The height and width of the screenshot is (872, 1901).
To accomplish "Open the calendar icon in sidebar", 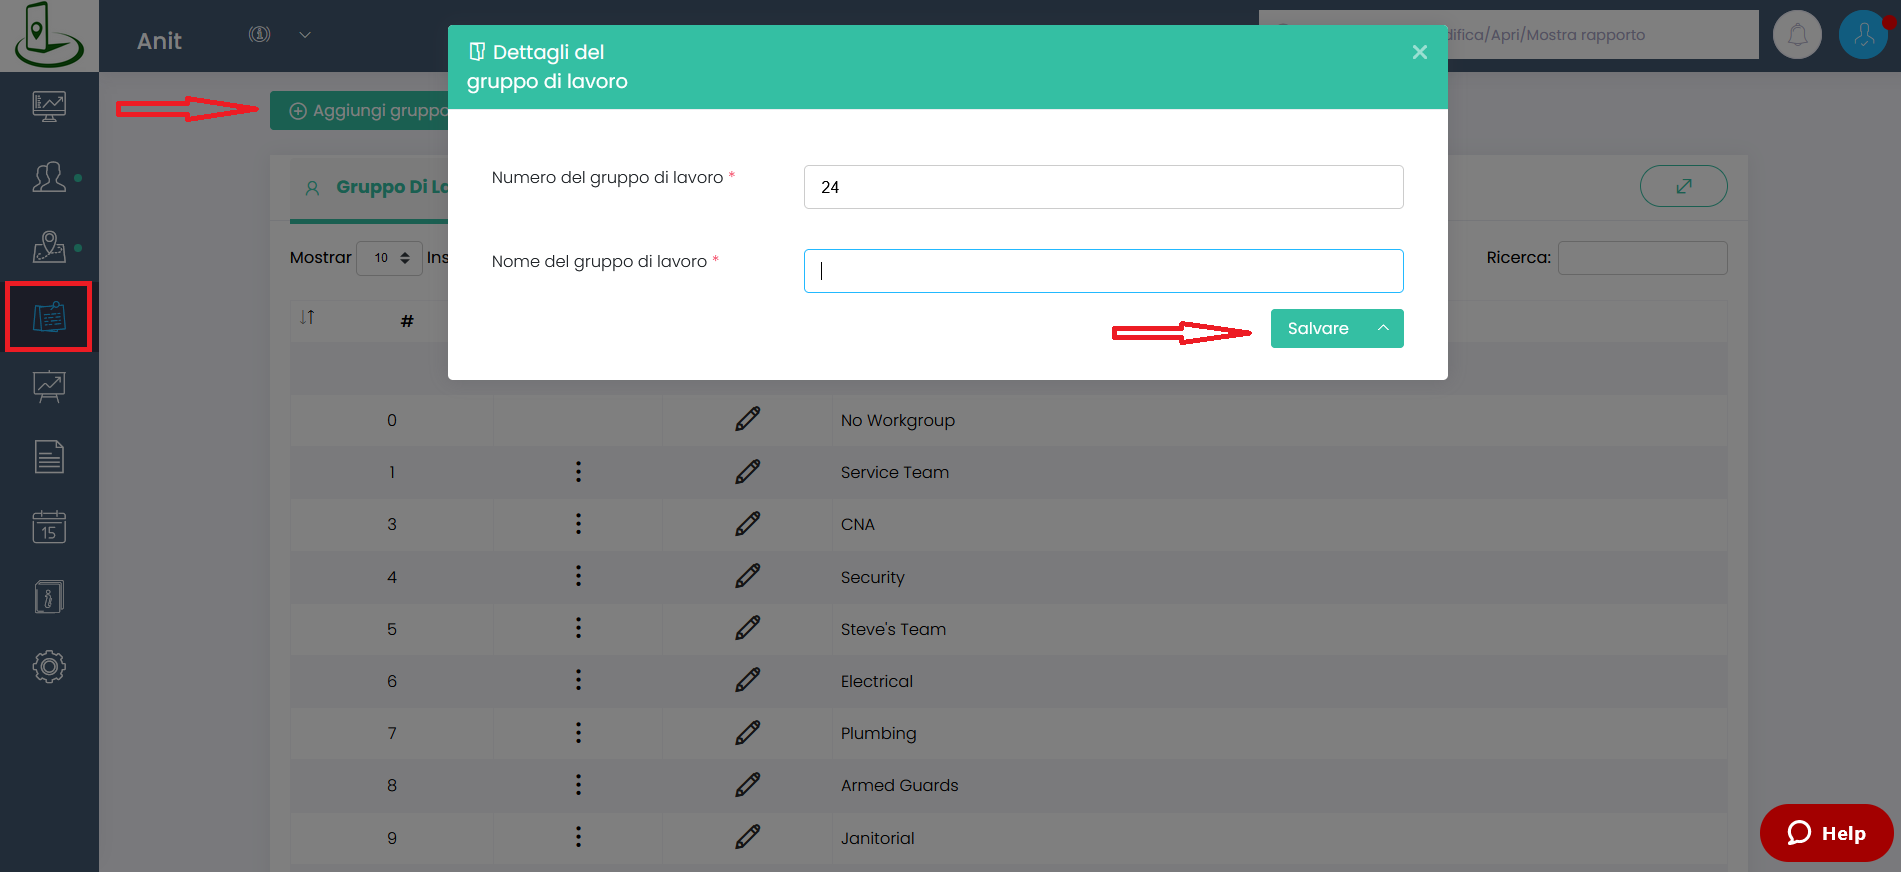I will pos(49,527).
